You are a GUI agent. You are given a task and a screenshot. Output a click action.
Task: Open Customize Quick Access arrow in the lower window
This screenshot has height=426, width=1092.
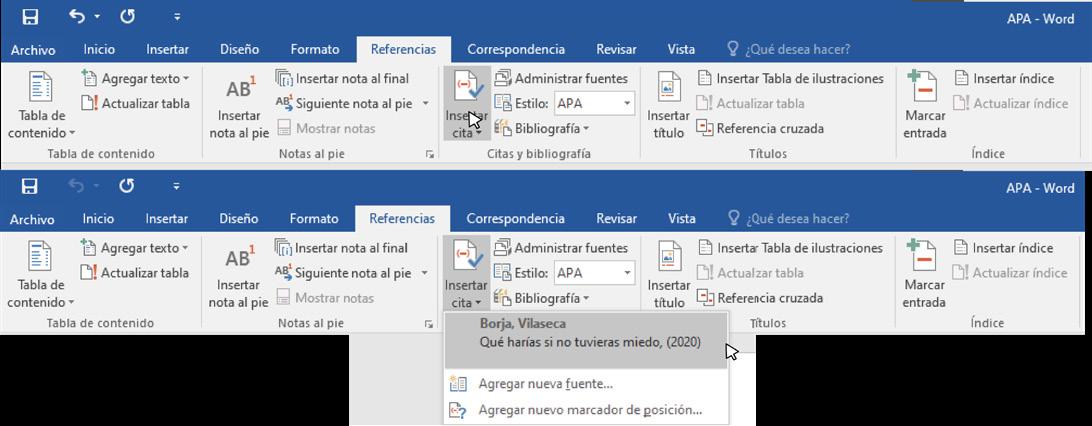(x=177, y=187)
